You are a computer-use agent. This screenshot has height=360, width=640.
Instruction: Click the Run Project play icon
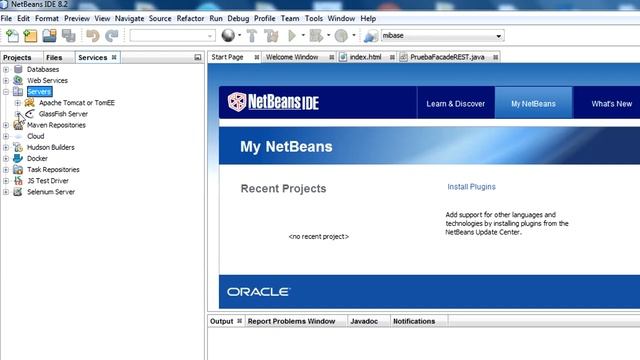coord(292,36)
